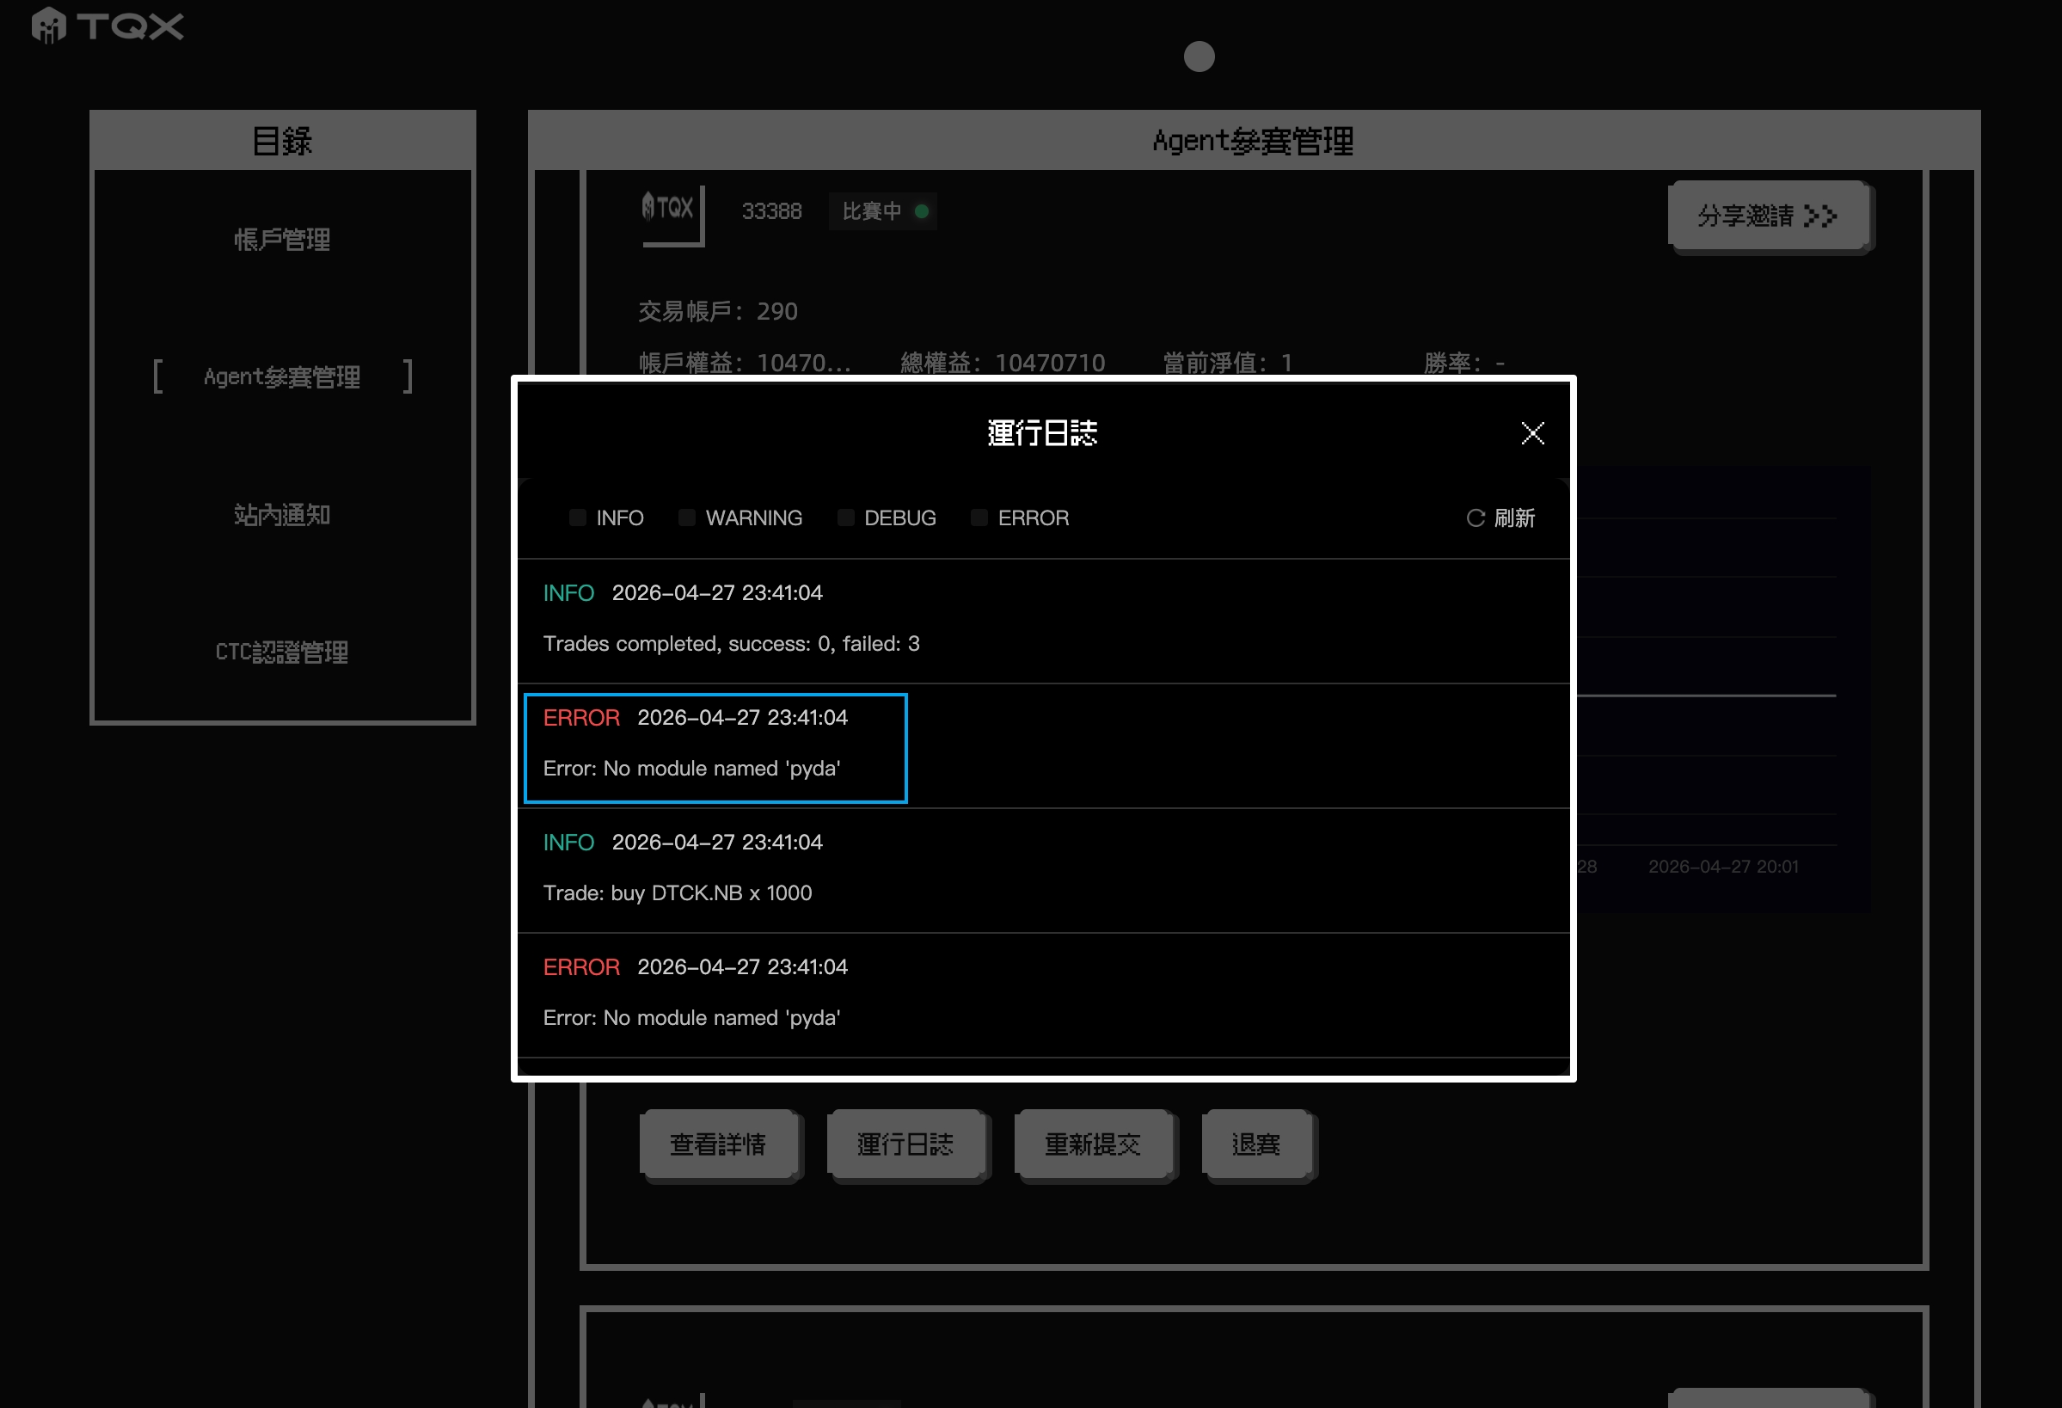The height and width of the screenshot is (1408, 2062).
Task: Tick the WARNING log filter checkbox
Action: [x=686, y=517]
